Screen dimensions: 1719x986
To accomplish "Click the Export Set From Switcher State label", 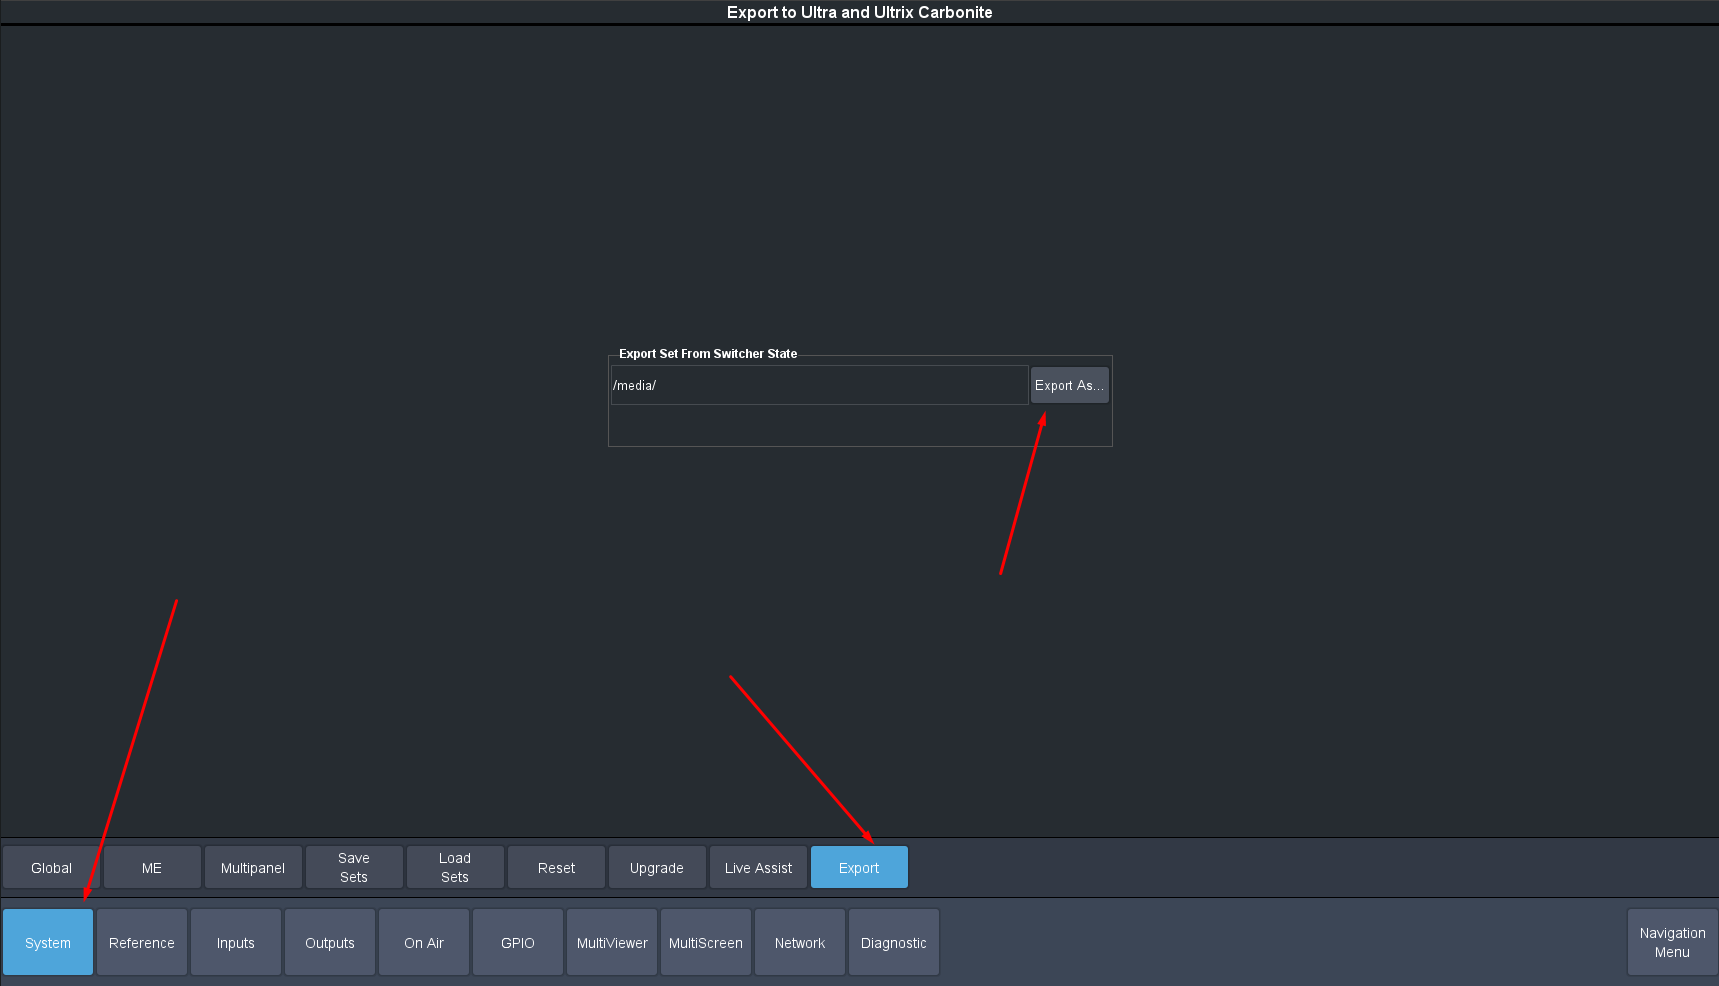I will click(708, 354).
